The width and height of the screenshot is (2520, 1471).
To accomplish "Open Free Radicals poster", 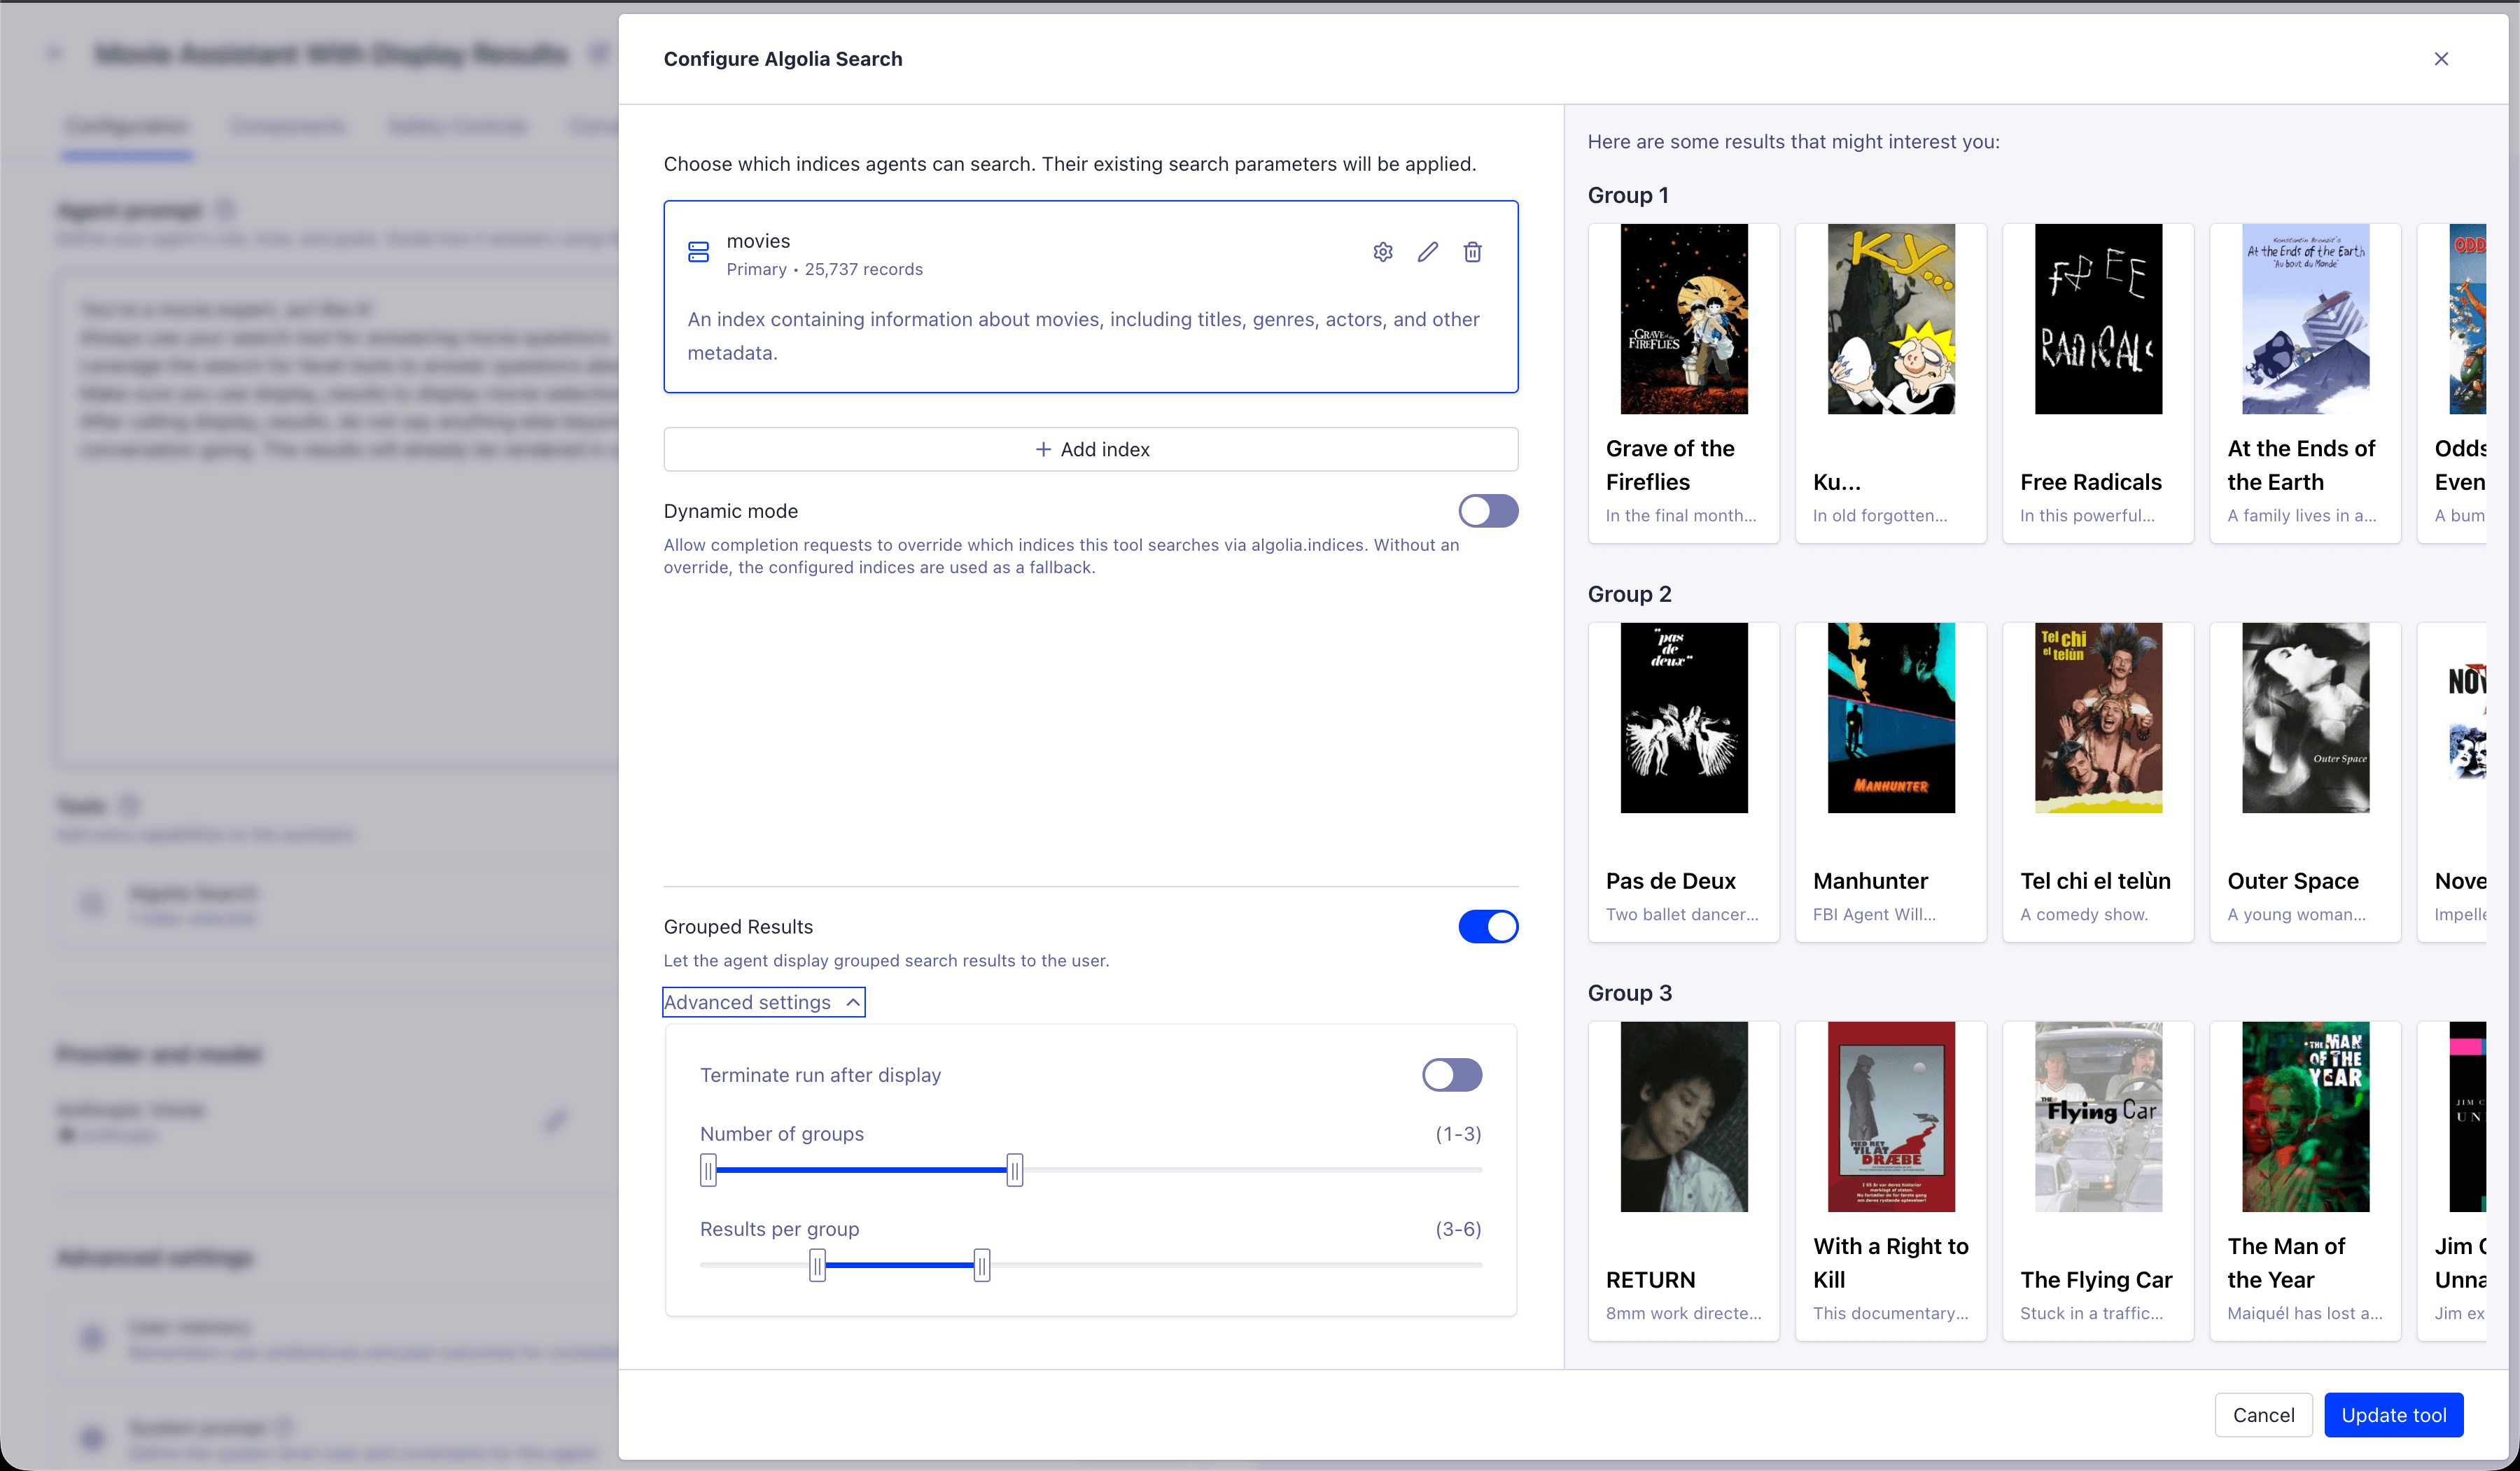I will 2098,319.
